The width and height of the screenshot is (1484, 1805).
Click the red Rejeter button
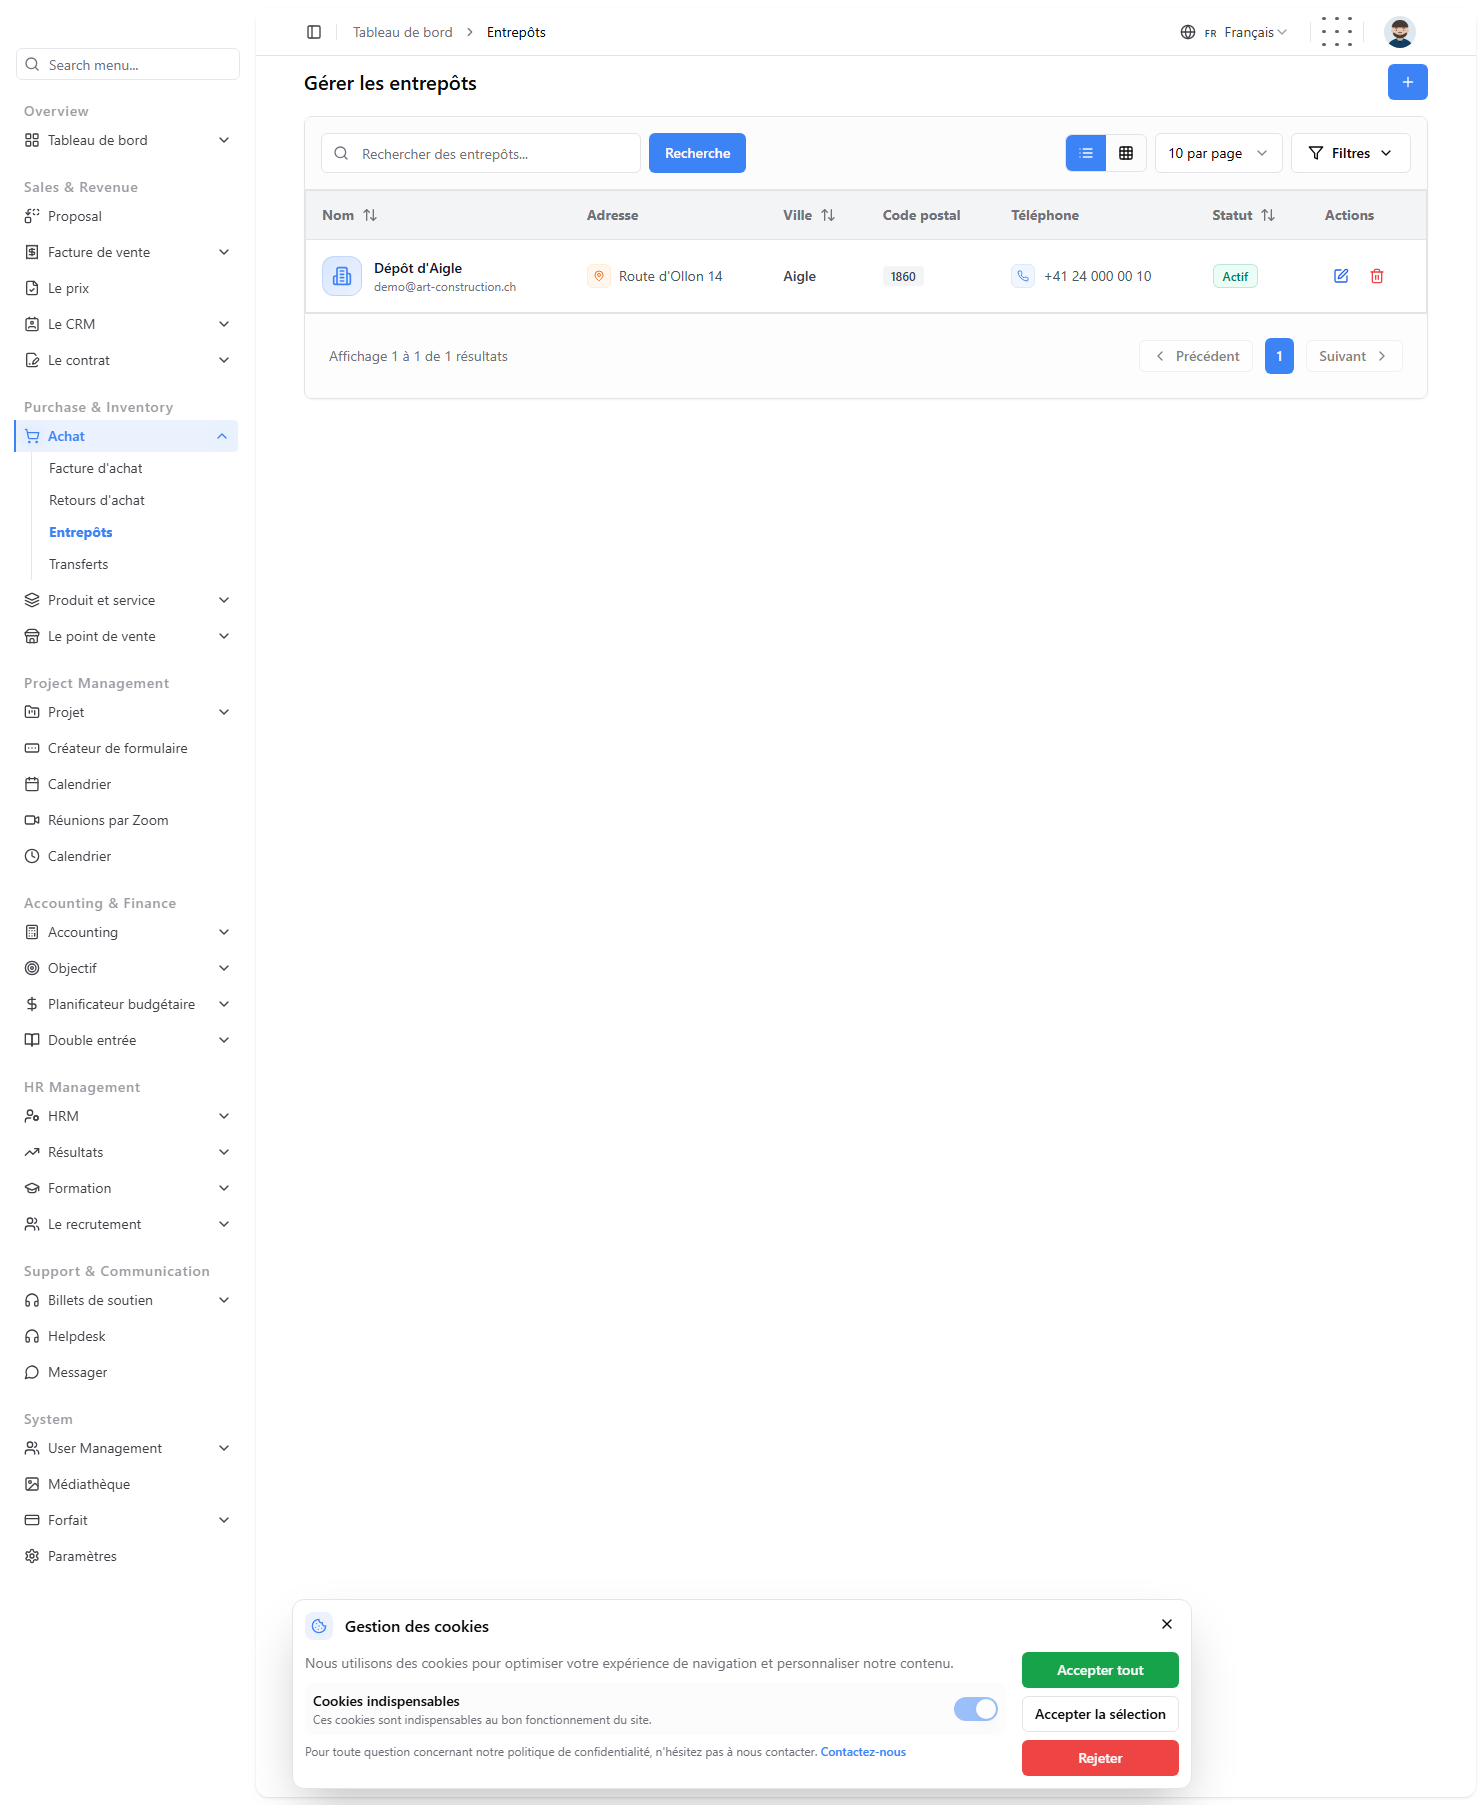pyautogui.click(x=1100, y=1758)
